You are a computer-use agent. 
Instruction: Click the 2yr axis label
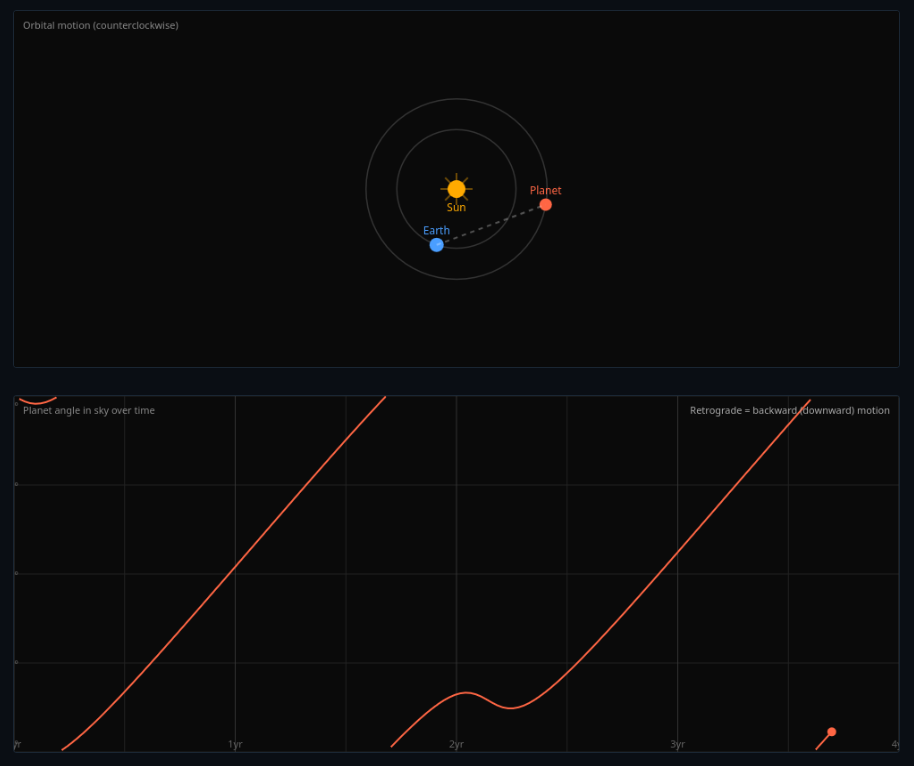(456, 744)
